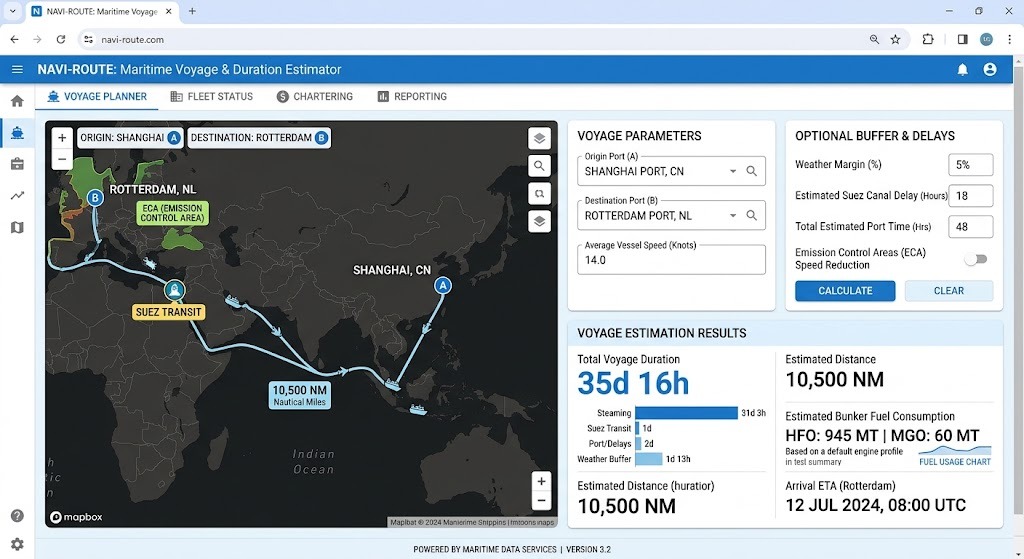Open the lower map layers button

pyautogui.click(x=539, y=221)
